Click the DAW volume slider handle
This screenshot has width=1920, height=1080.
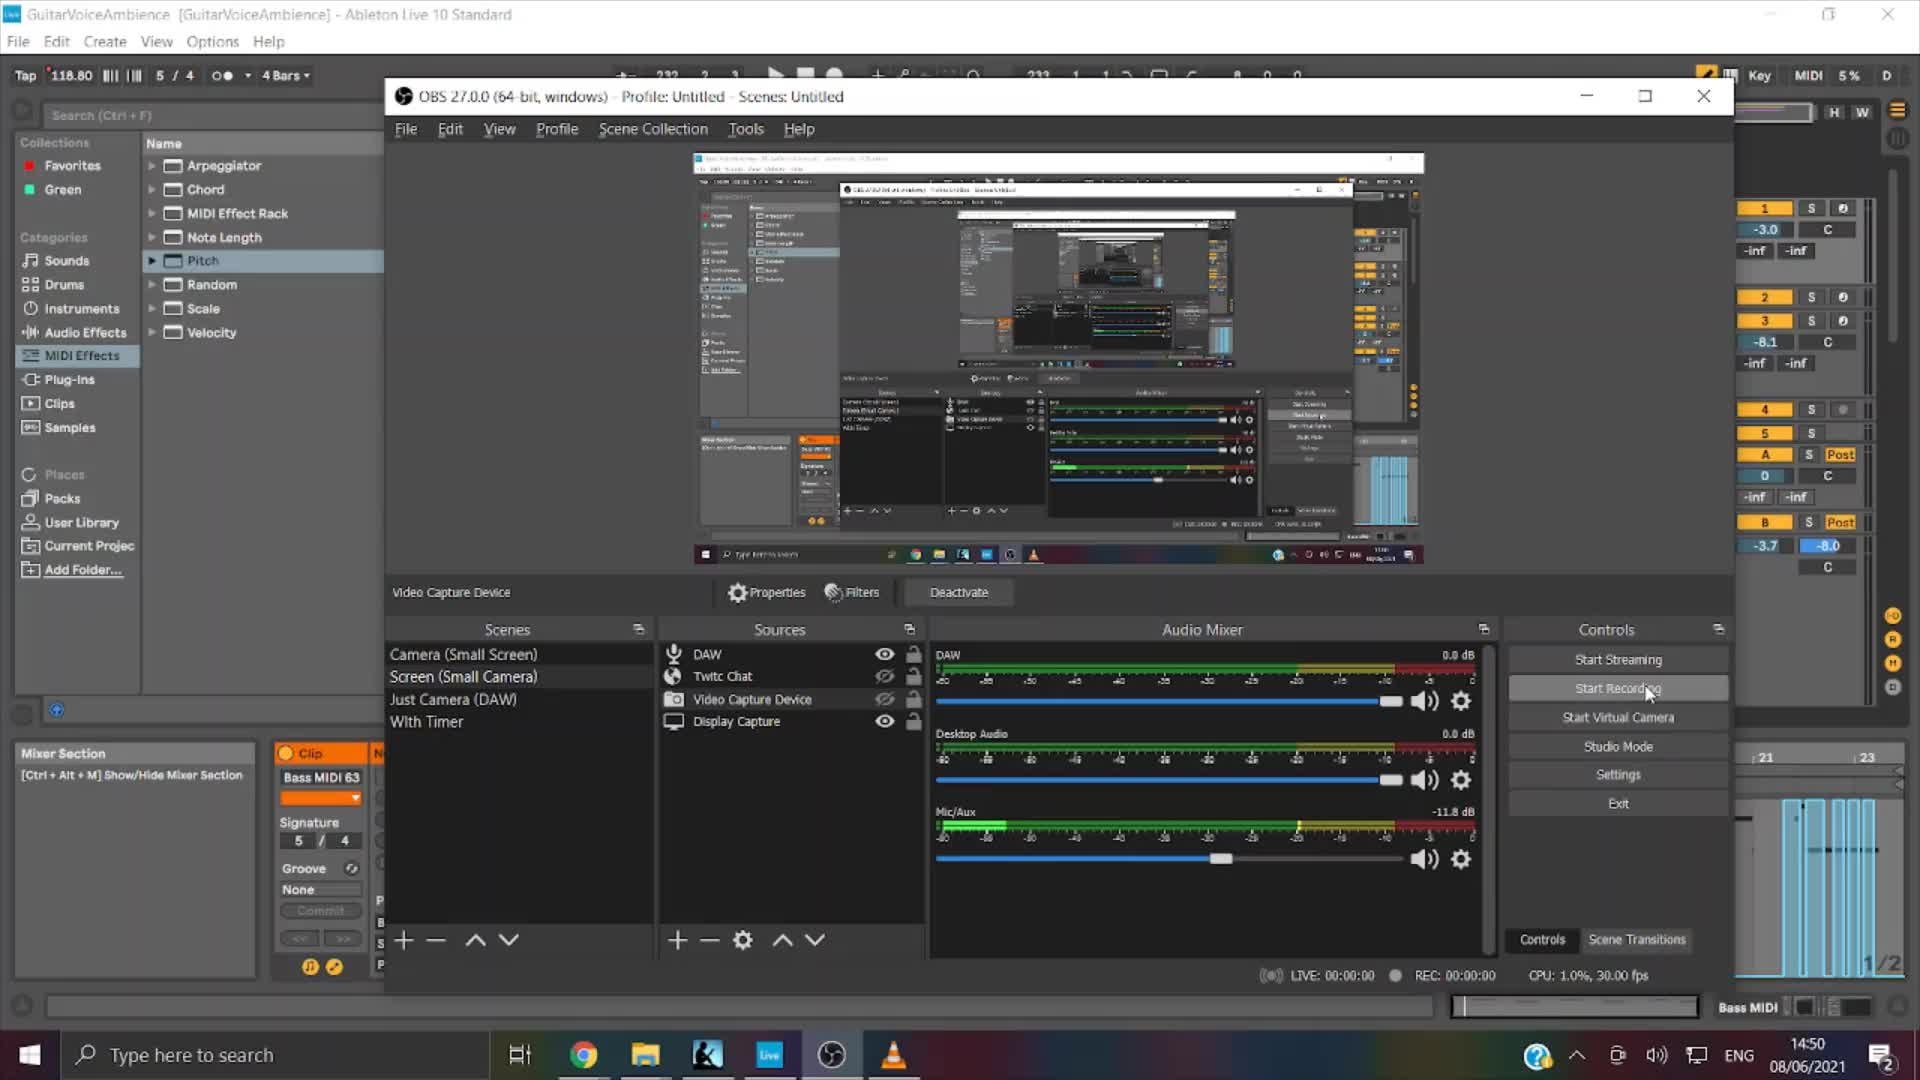pos(1391,701)
